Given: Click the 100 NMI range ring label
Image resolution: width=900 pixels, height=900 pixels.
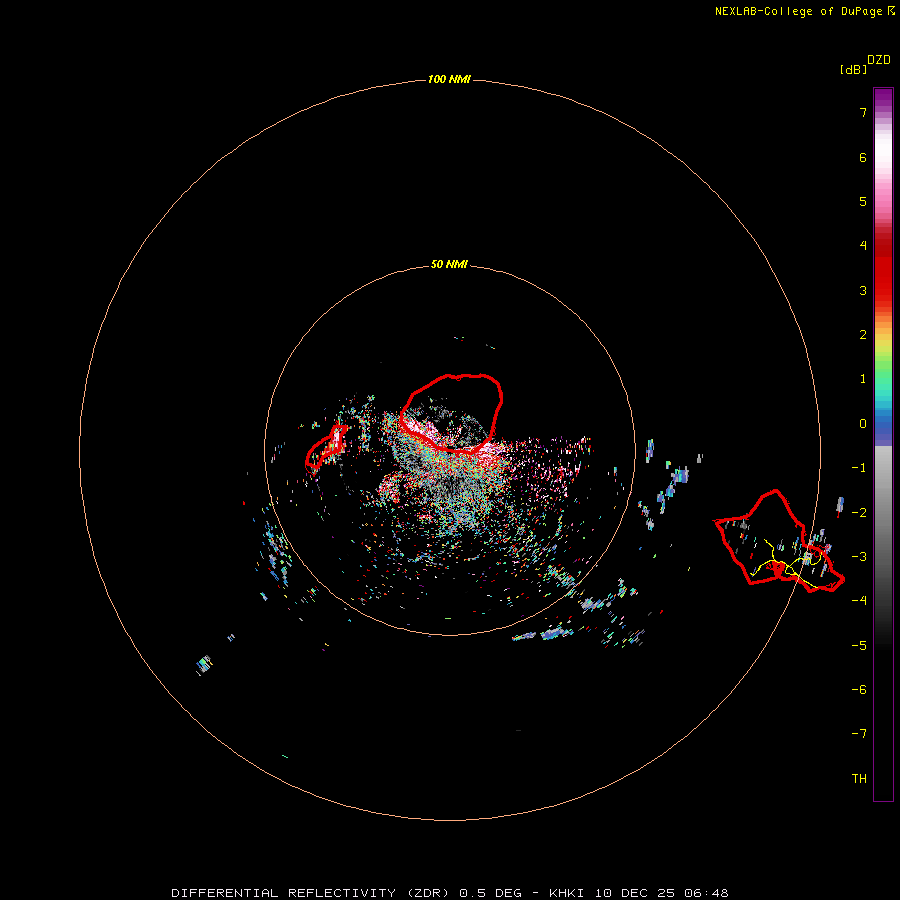Looking at the screenshot, I should pyautogui.click(x=449, y=79).
